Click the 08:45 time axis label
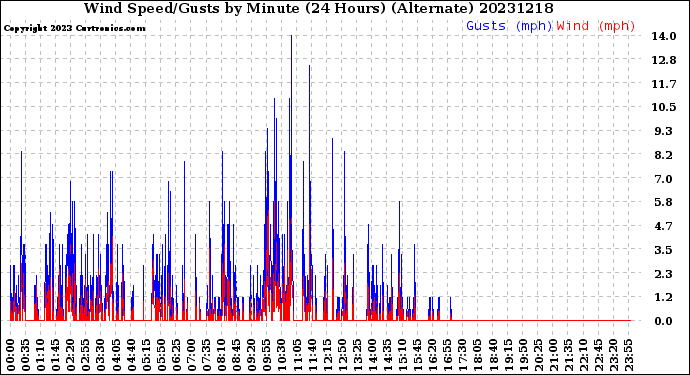The height and width of the screenshot is (375, 690). pos(237,355)
